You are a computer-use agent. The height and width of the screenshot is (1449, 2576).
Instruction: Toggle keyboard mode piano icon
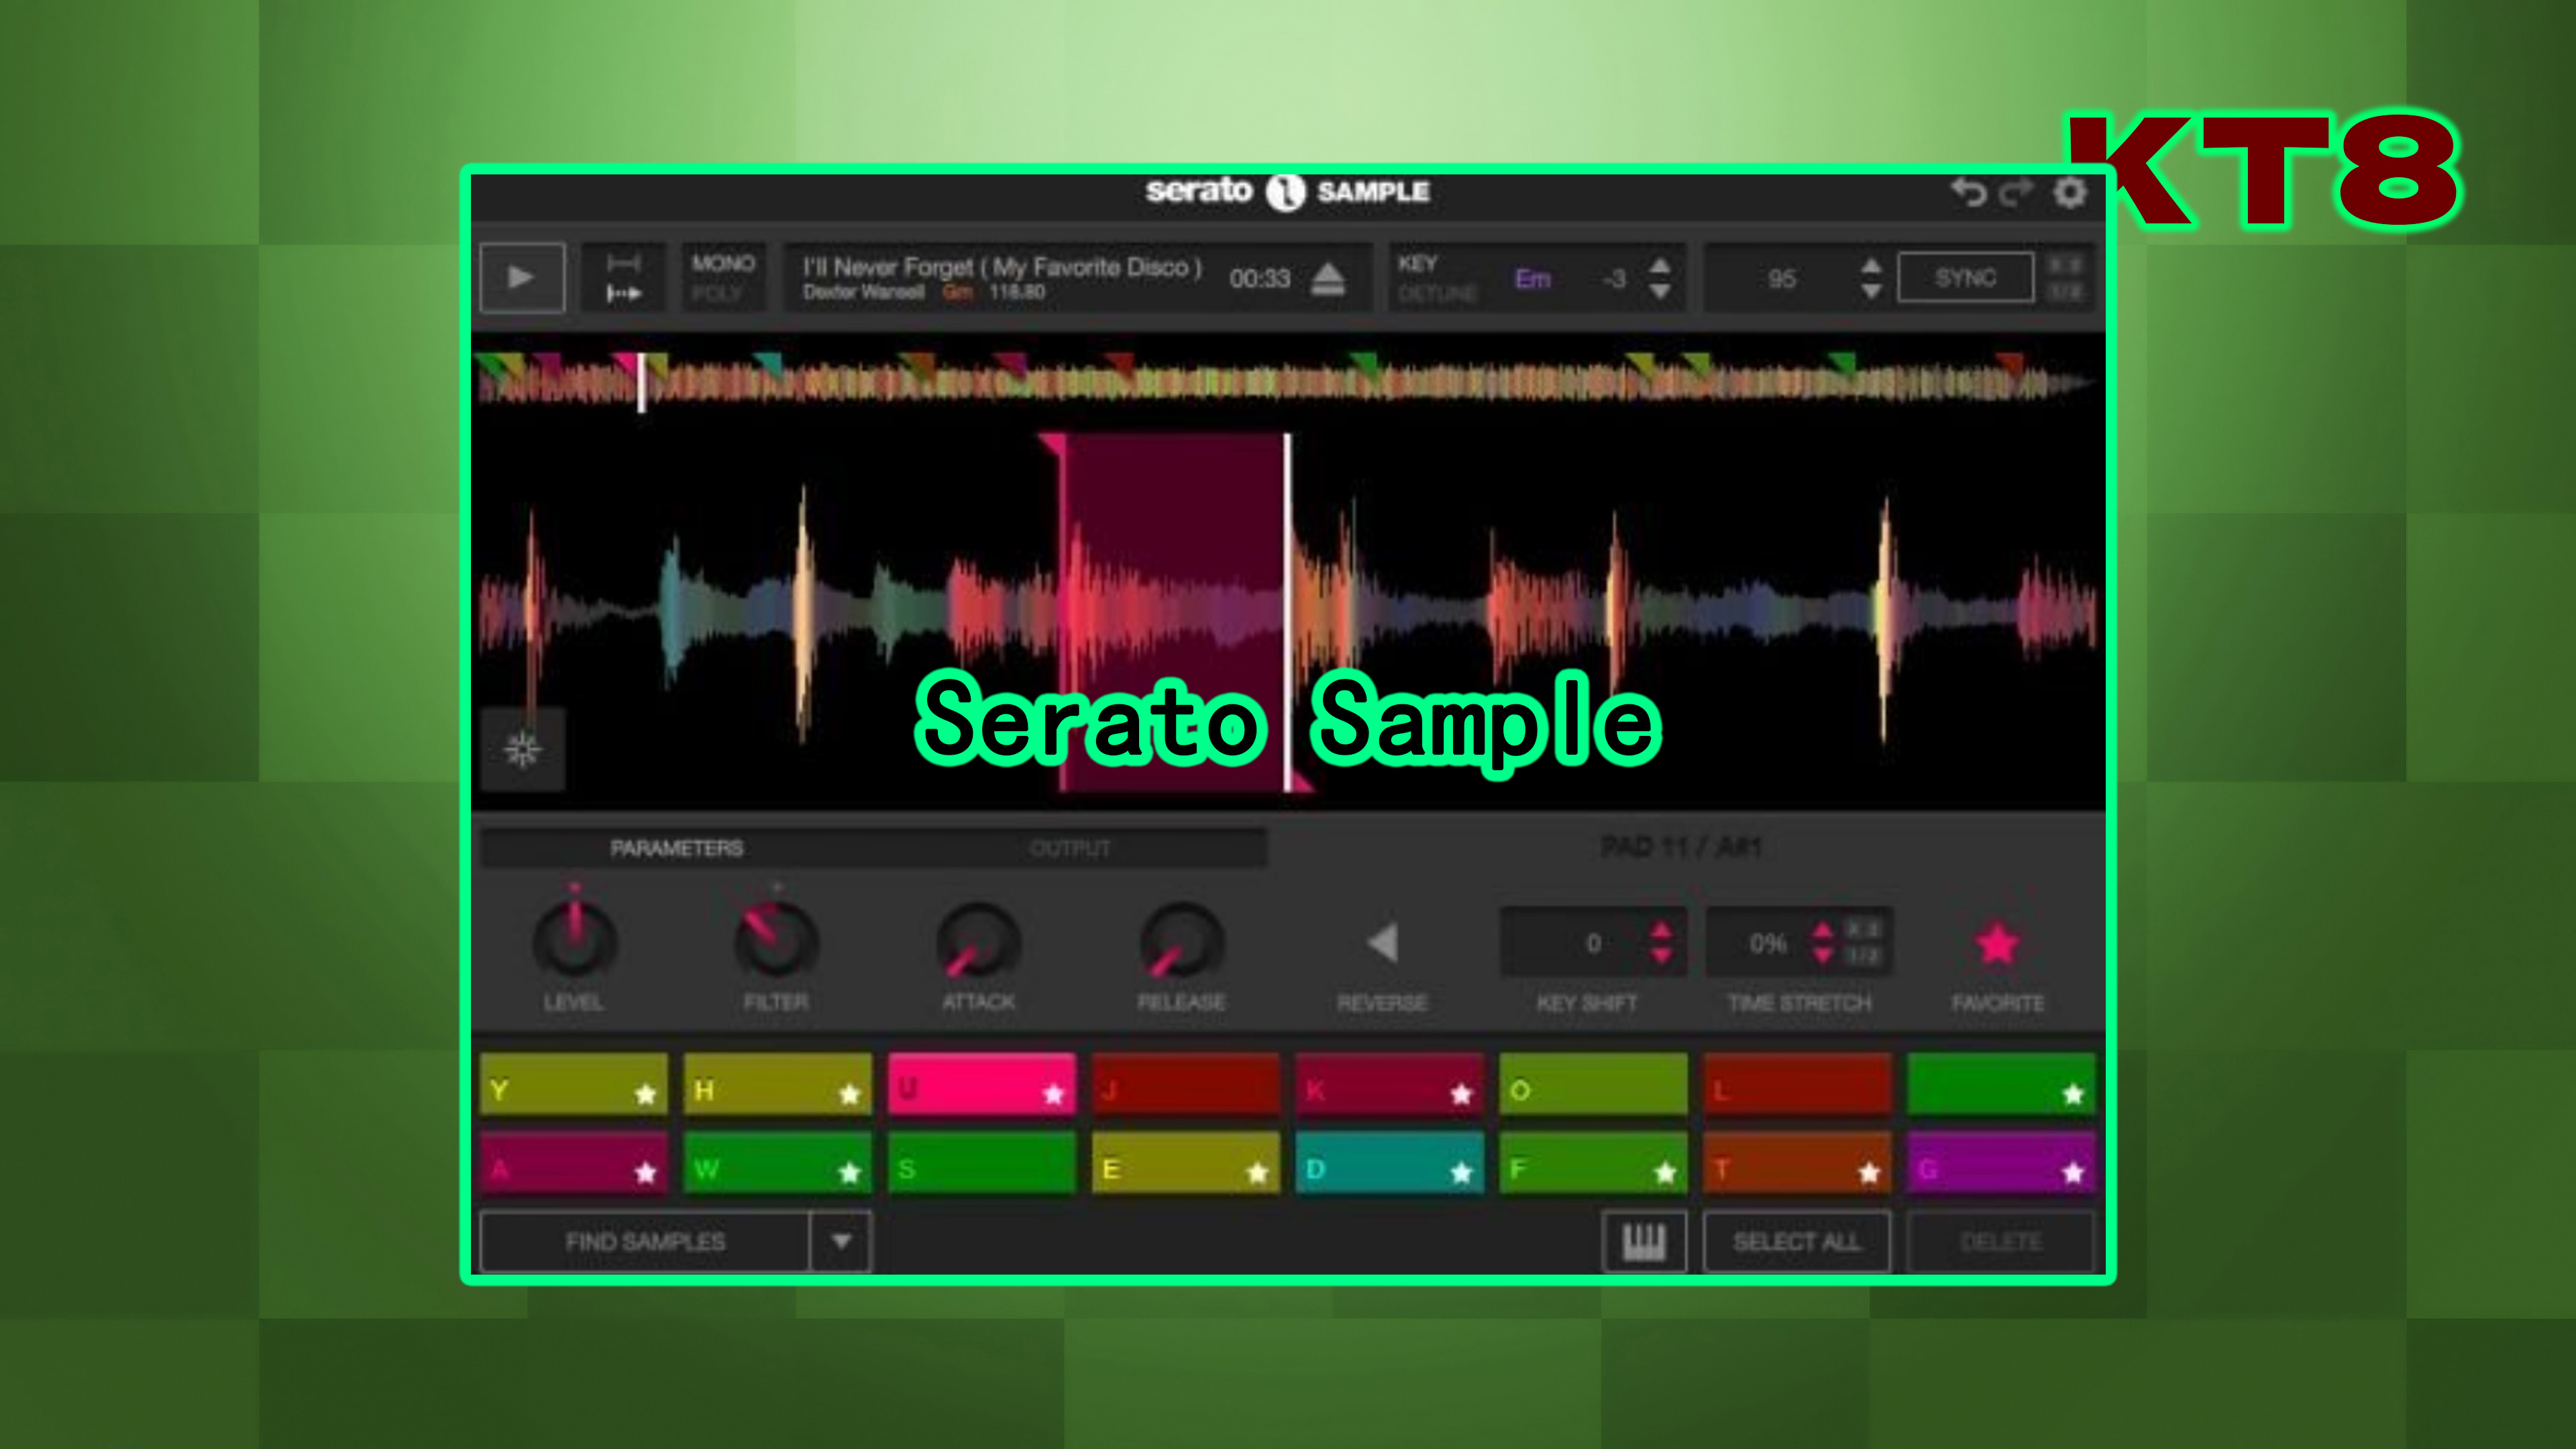(1644, 1242)
